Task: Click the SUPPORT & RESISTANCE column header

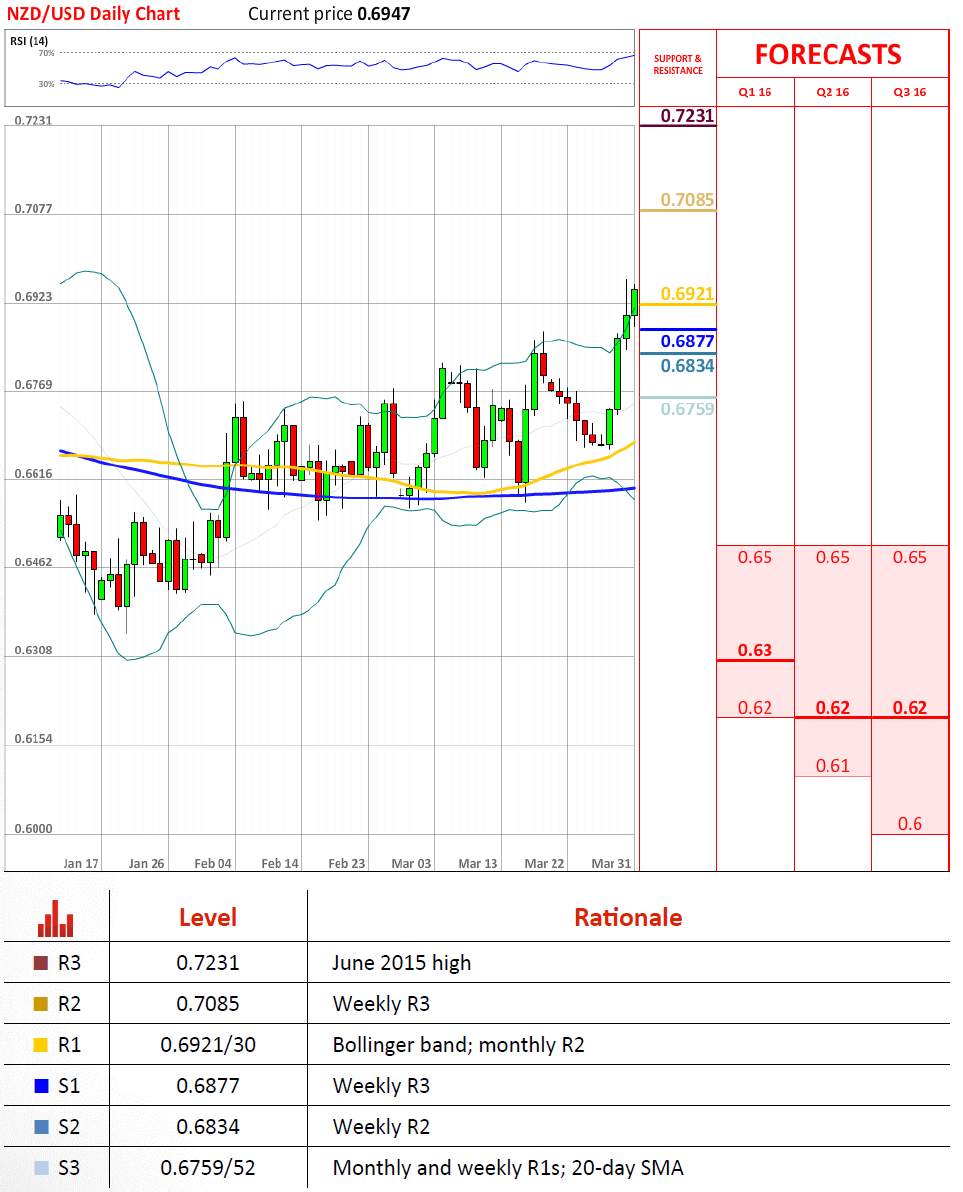Action: [678, 65]
